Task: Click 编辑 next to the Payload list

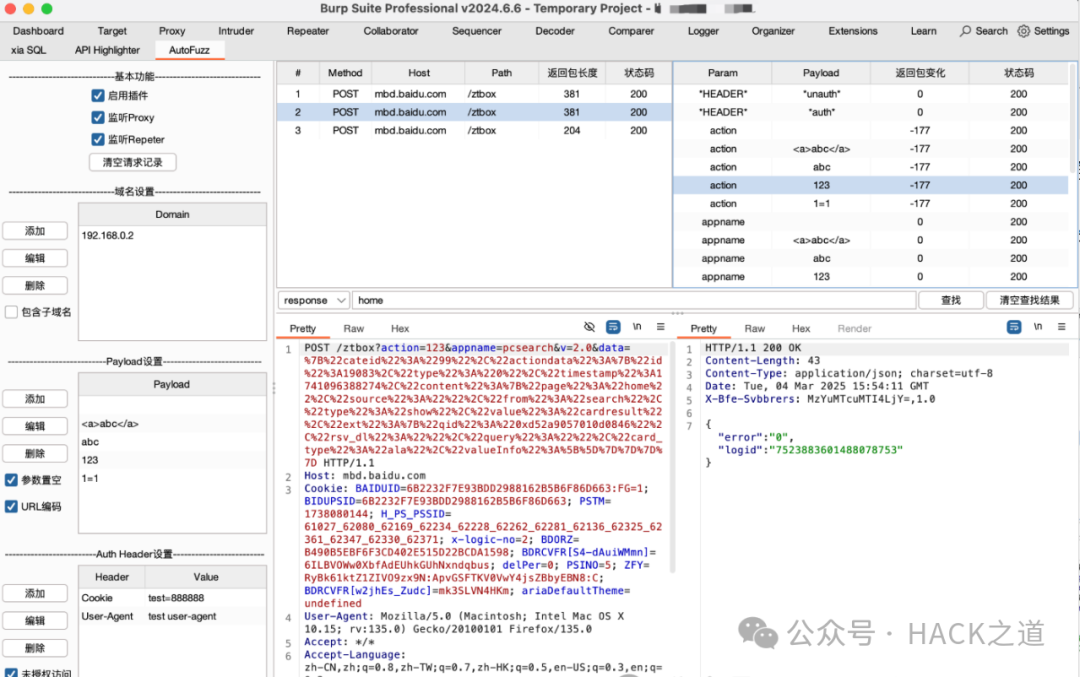Action: 35,426
